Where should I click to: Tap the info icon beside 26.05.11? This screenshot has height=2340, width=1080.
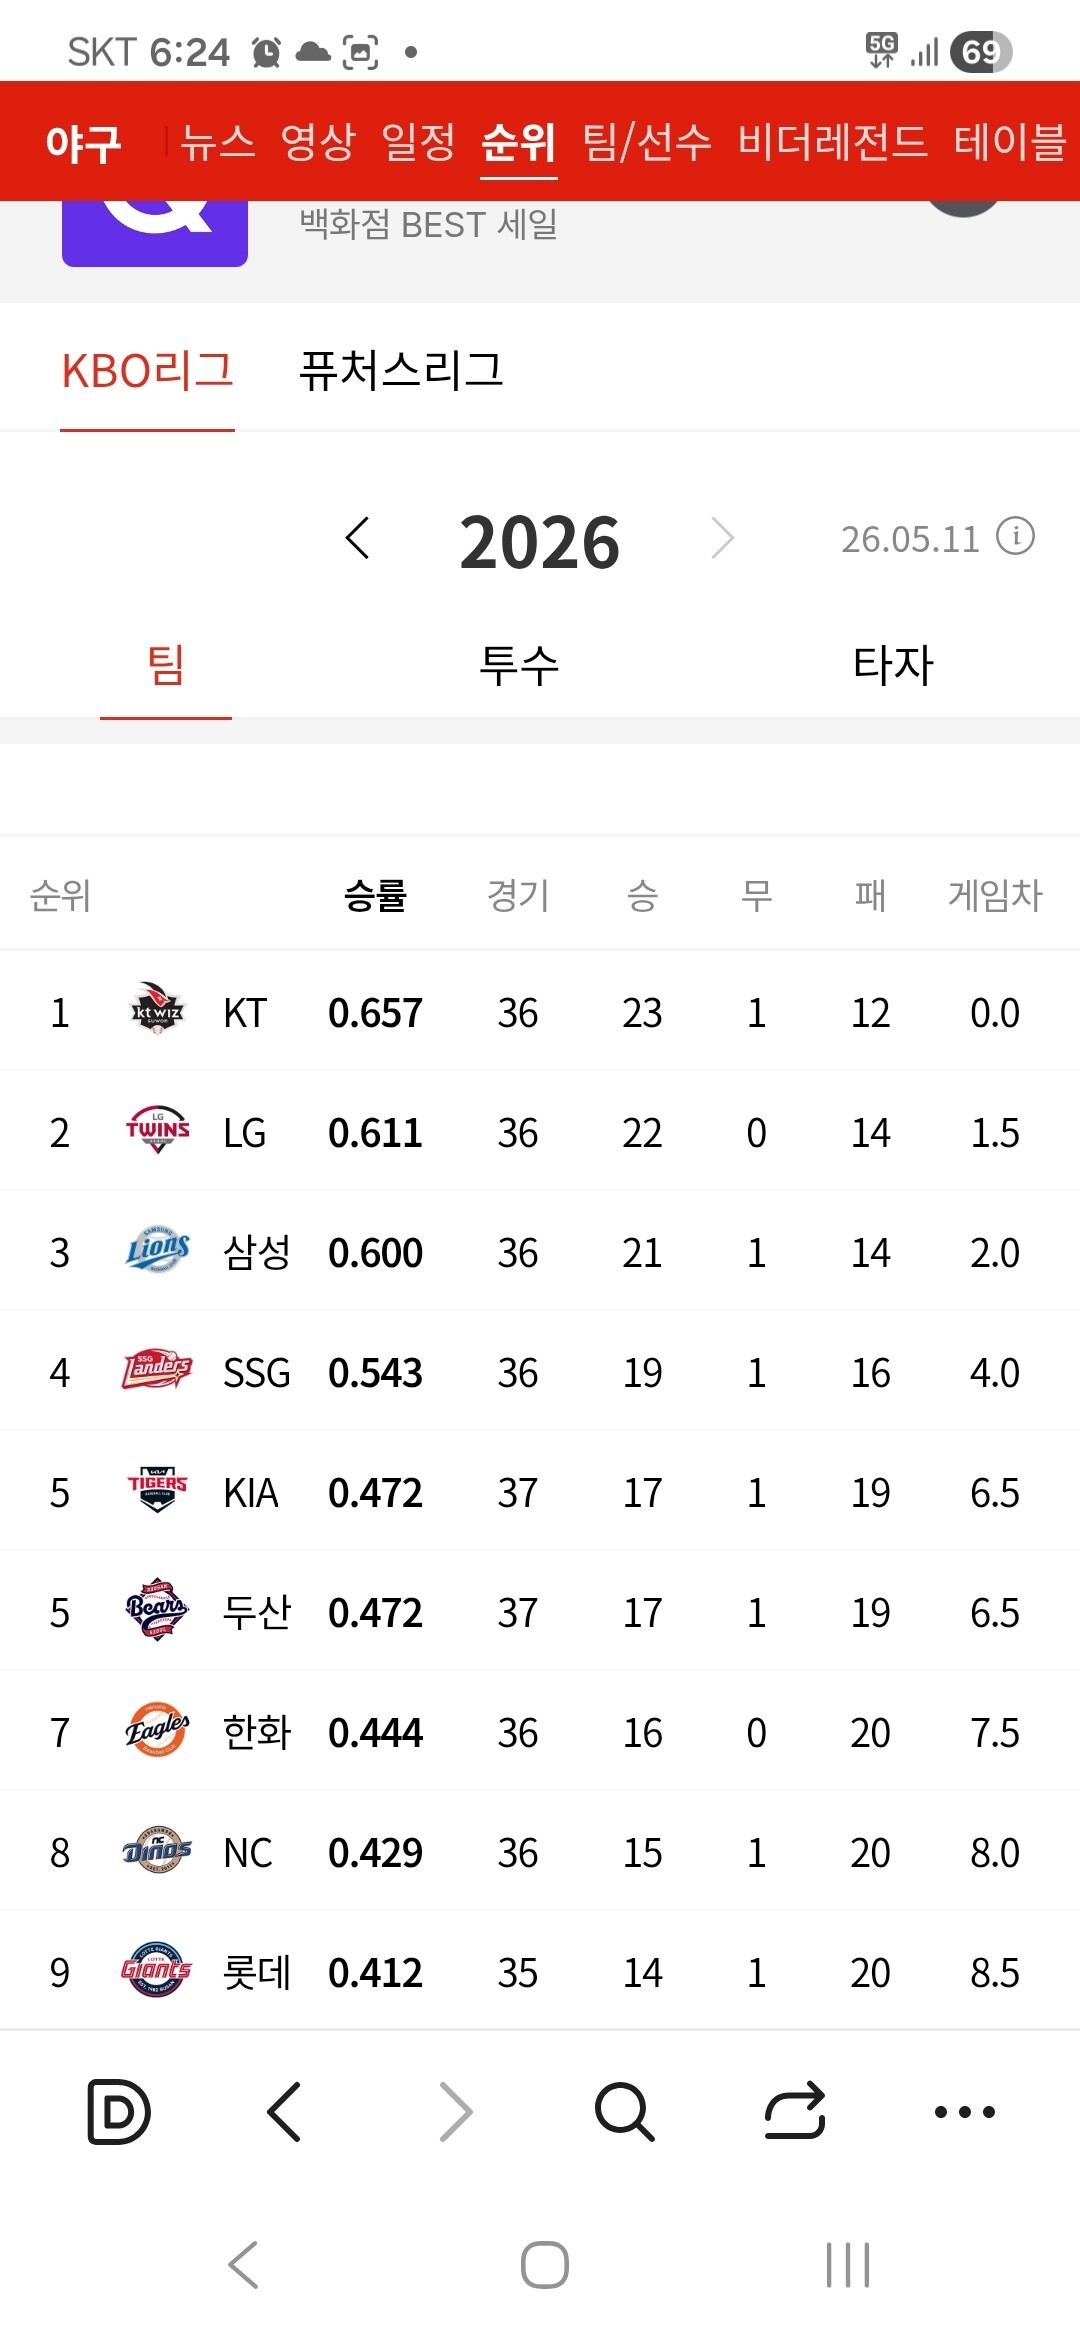coord(1016,537)
